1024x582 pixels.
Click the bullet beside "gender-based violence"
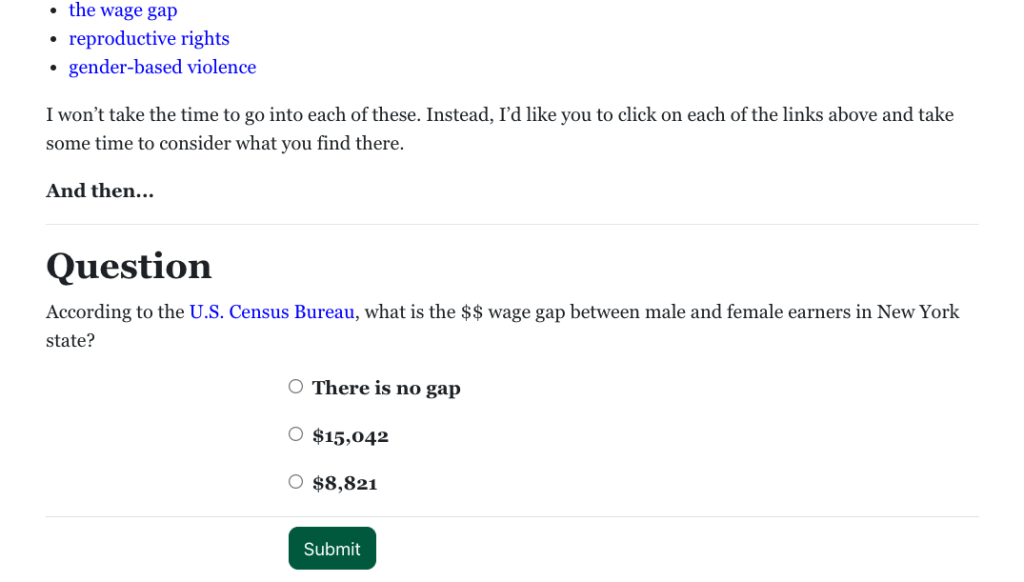pyautogui.click(x=53, y=68)
